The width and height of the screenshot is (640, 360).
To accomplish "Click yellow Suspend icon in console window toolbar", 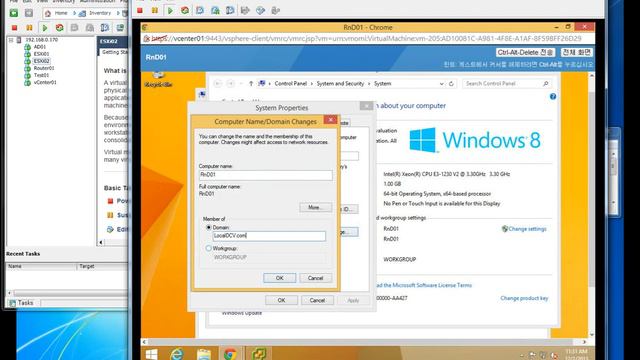I will pyautogui.click(x=154, y=11).
